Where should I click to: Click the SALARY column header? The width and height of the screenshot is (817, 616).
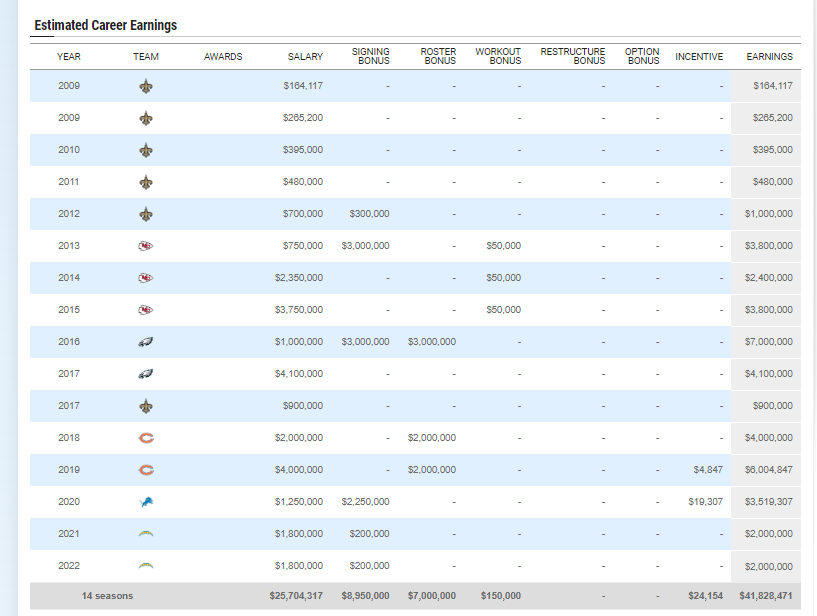tap(305, 57)
